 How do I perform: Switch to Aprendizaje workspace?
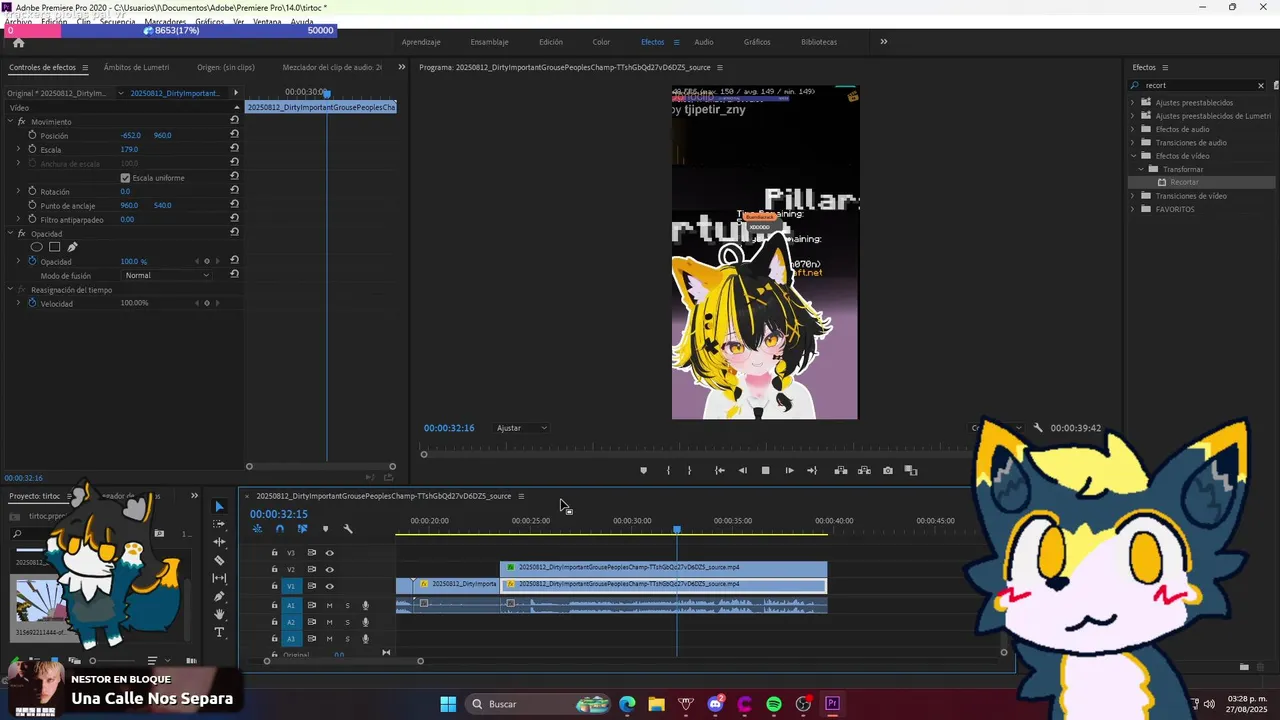[421, 42]
